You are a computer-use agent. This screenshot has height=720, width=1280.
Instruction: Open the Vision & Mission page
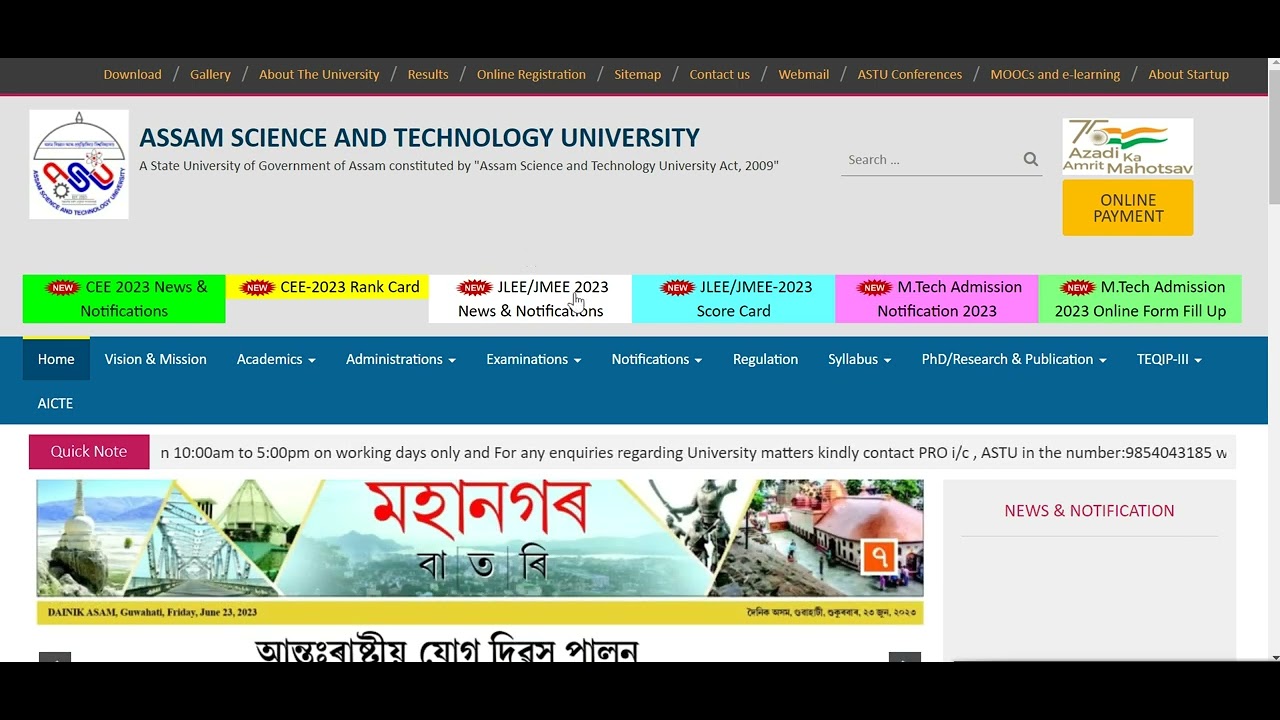156,359
